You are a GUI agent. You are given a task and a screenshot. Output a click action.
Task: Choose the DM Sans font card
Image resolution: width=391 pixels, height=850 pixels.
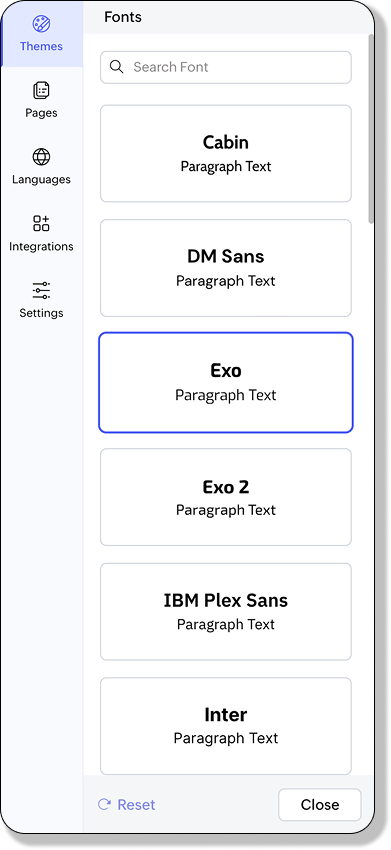226,268
